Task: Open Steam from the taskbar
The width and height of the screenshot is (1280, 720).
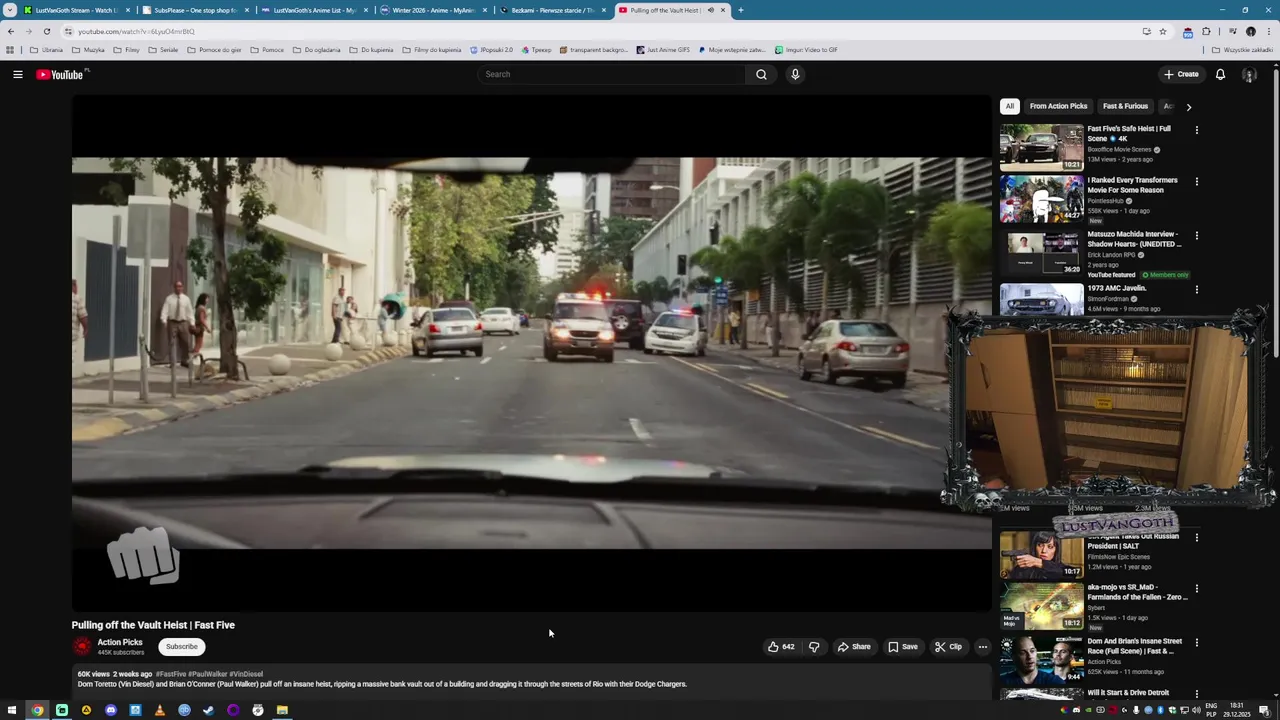Action: (208, 710)
